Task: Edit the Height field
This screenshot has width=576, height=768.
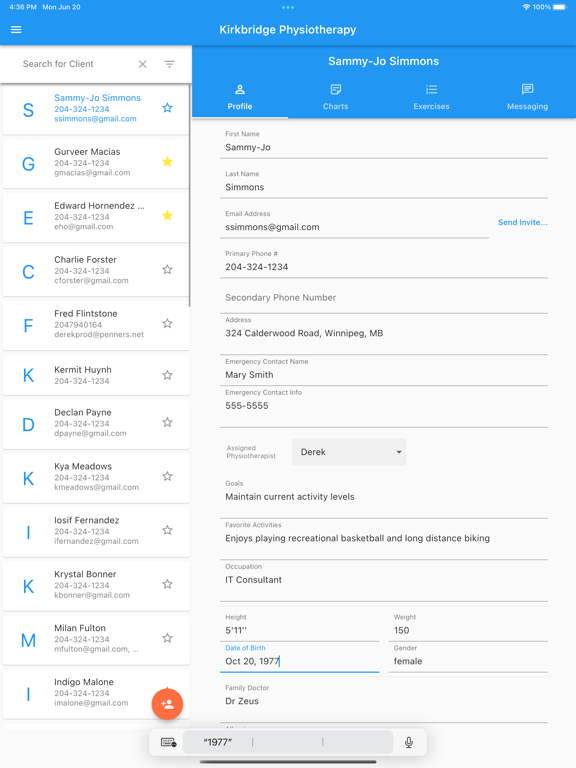Action: click(x=299, y=626)
